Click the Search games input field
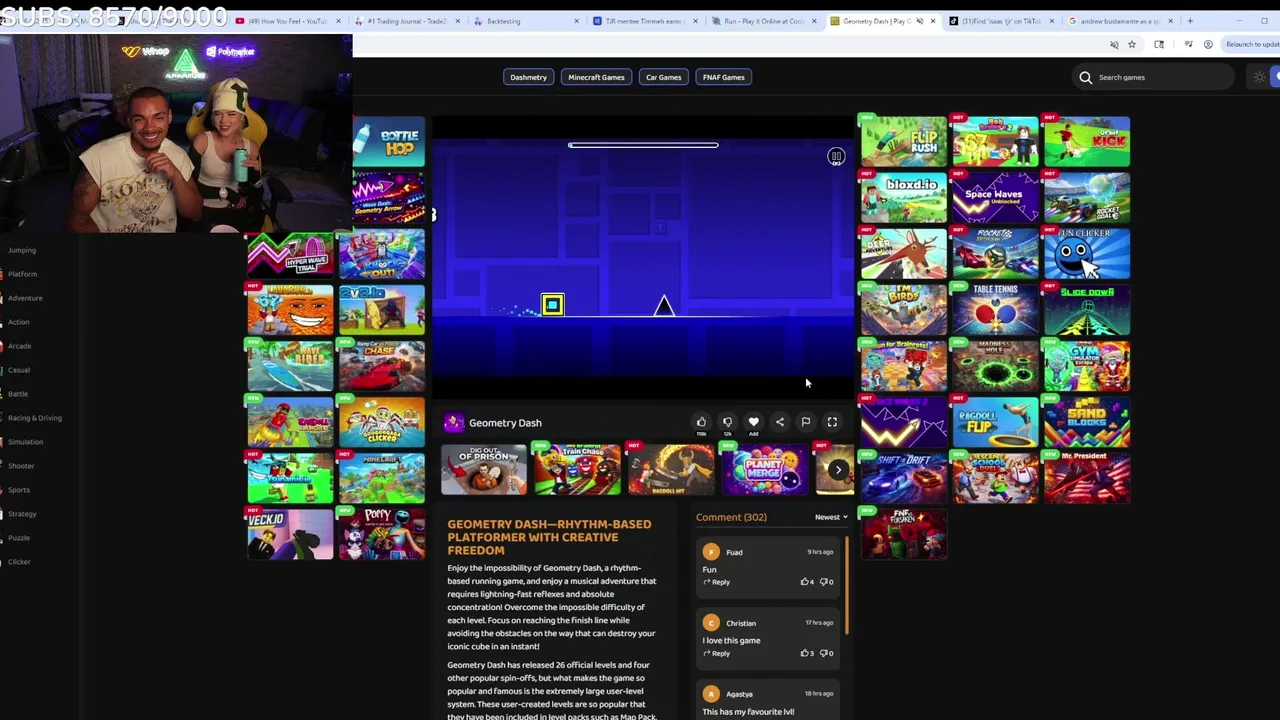Viewport: 1280px width, 720px height. [x=1152, y=77]
